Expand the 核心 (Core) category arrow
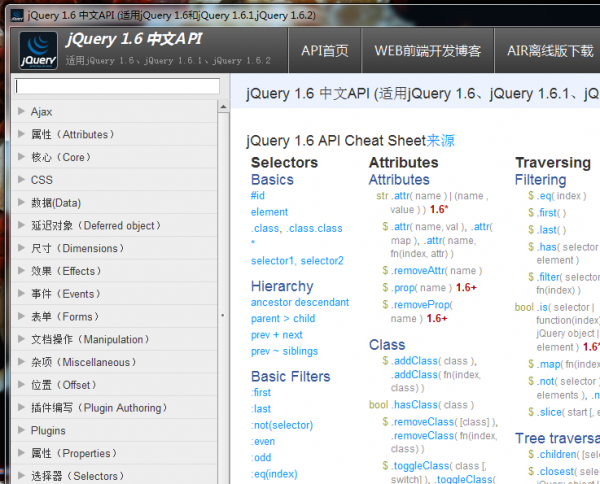 coord(21,157)
